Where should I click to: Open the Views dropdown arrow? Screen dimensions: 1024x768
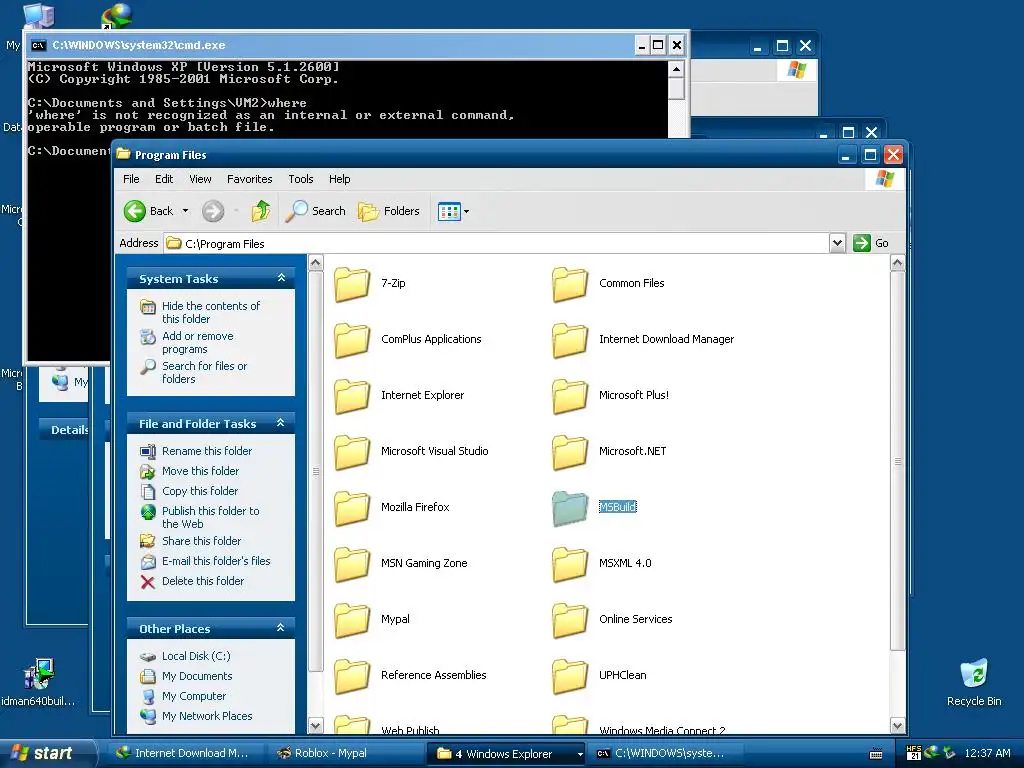click(x=466, y=212)
